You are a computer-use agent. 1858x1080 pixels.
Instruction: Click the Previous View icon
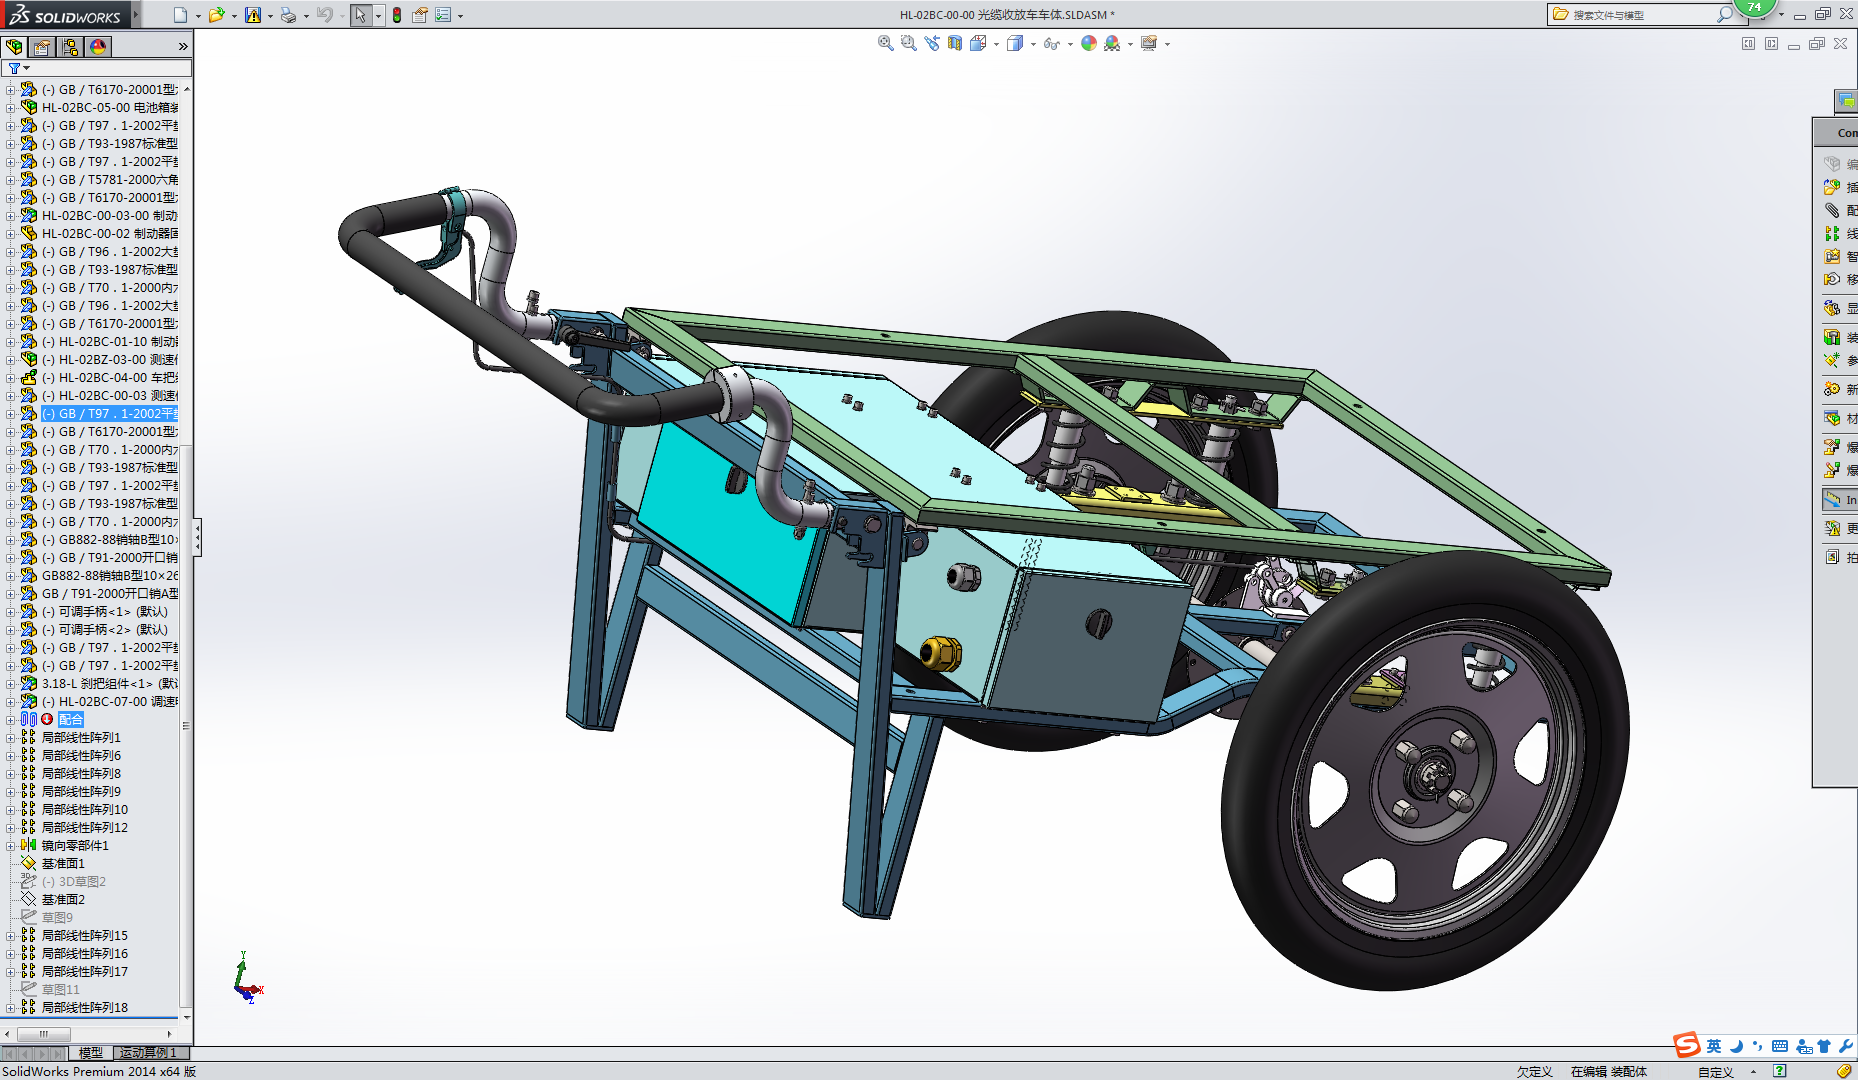(931, 43)
